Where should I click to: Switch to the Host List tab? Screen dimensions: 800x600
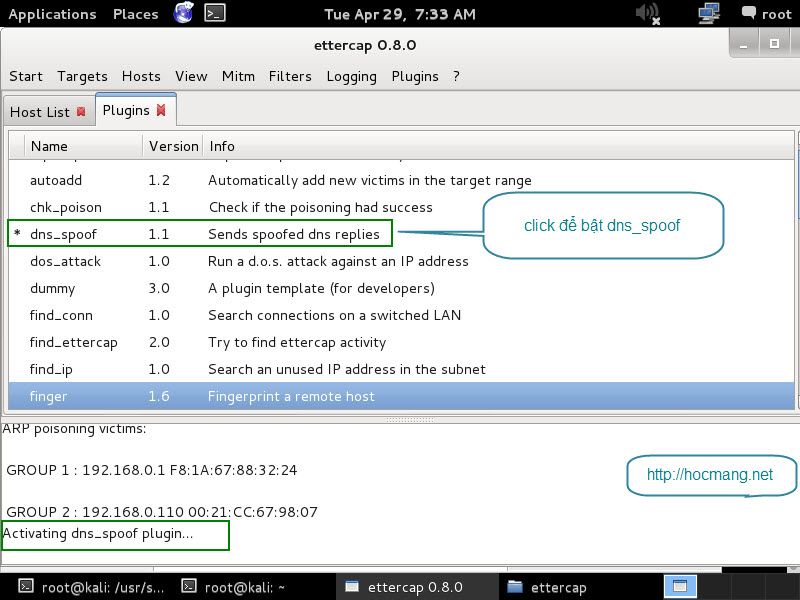[x=40, y=112]
